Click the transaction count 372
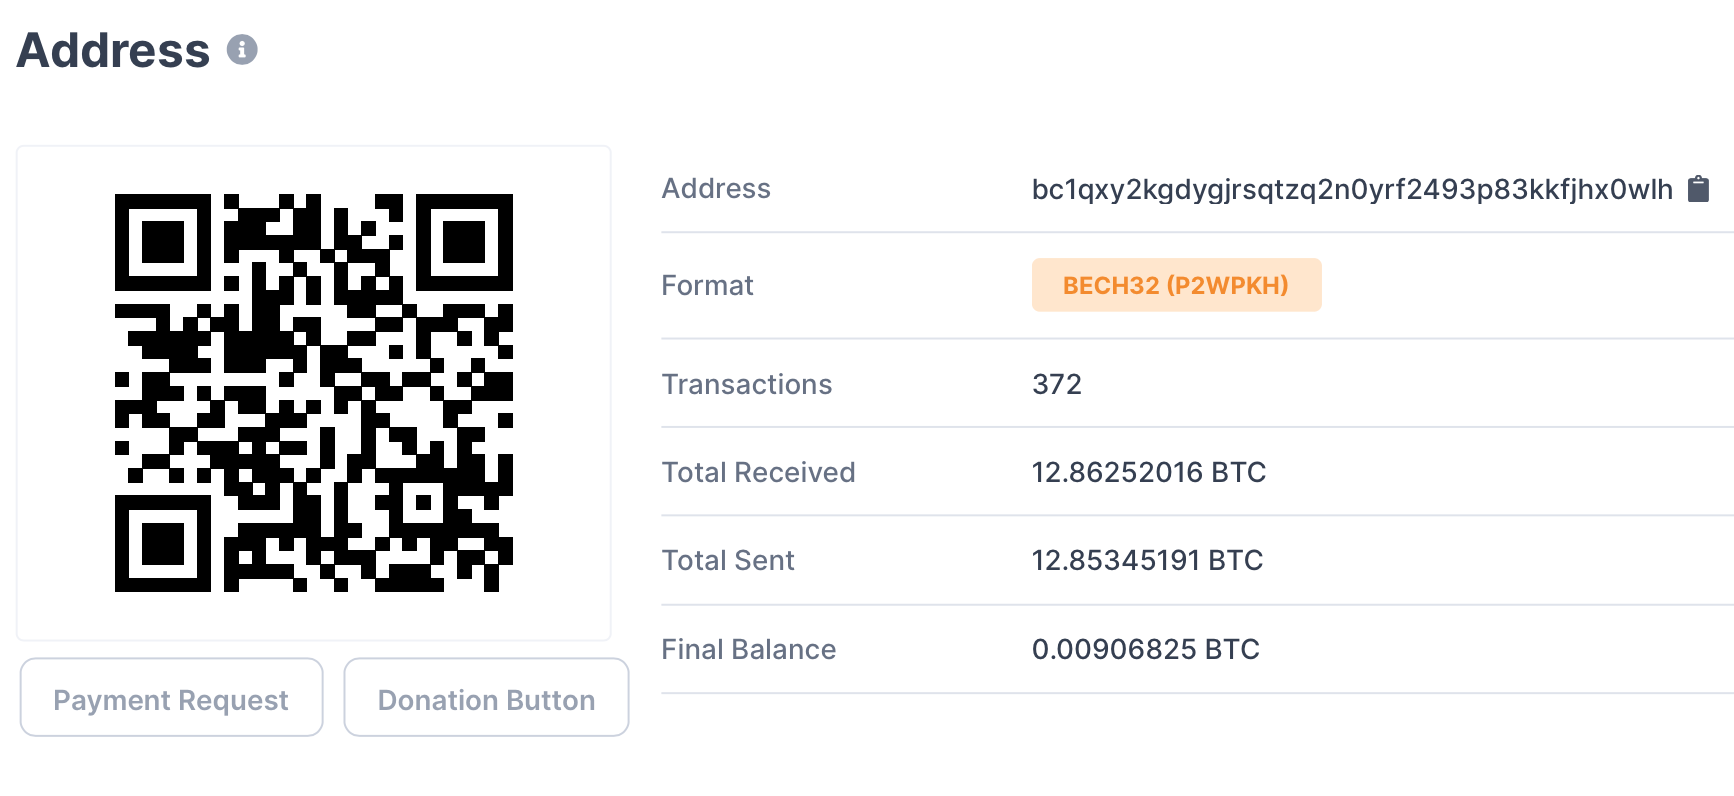1734x796 pixels. pos(1057,385)
